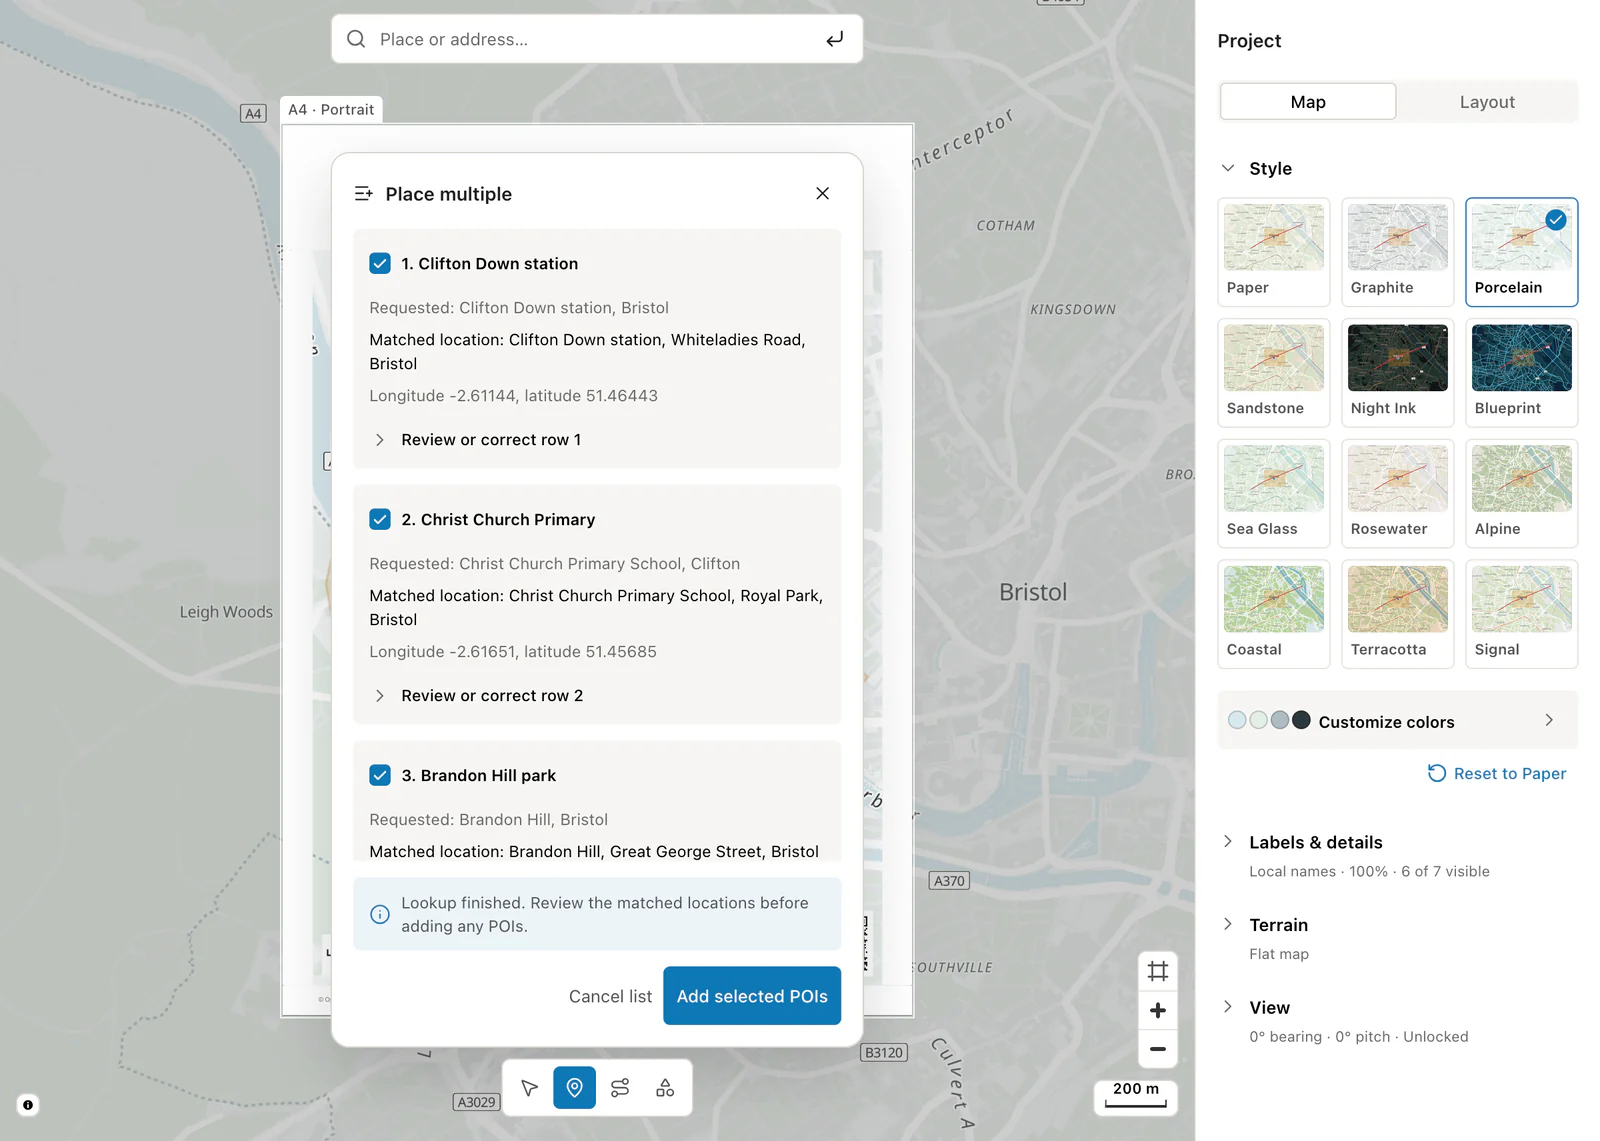Choose the Paper map style
This screenshot has height=1141, width=1600.
coord(1274,252)
